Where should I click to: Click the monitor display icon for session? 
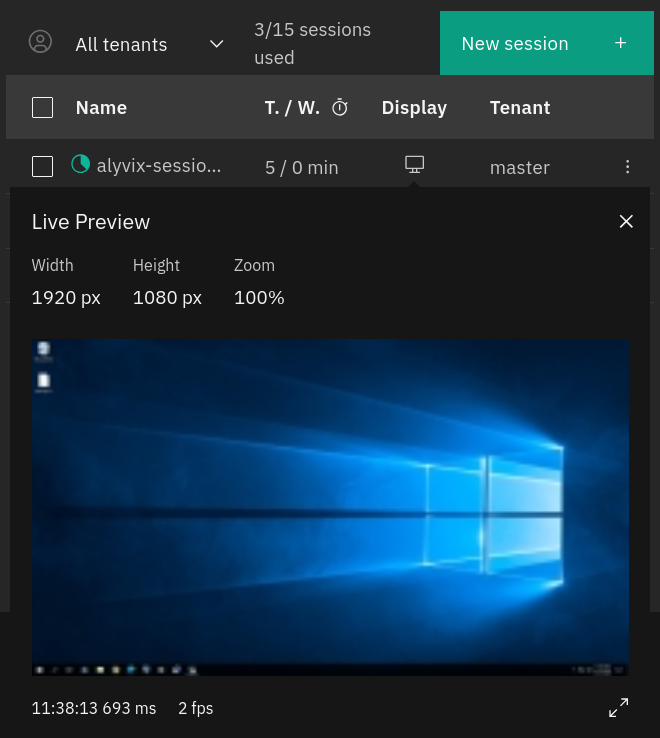(x=414, y=165)
